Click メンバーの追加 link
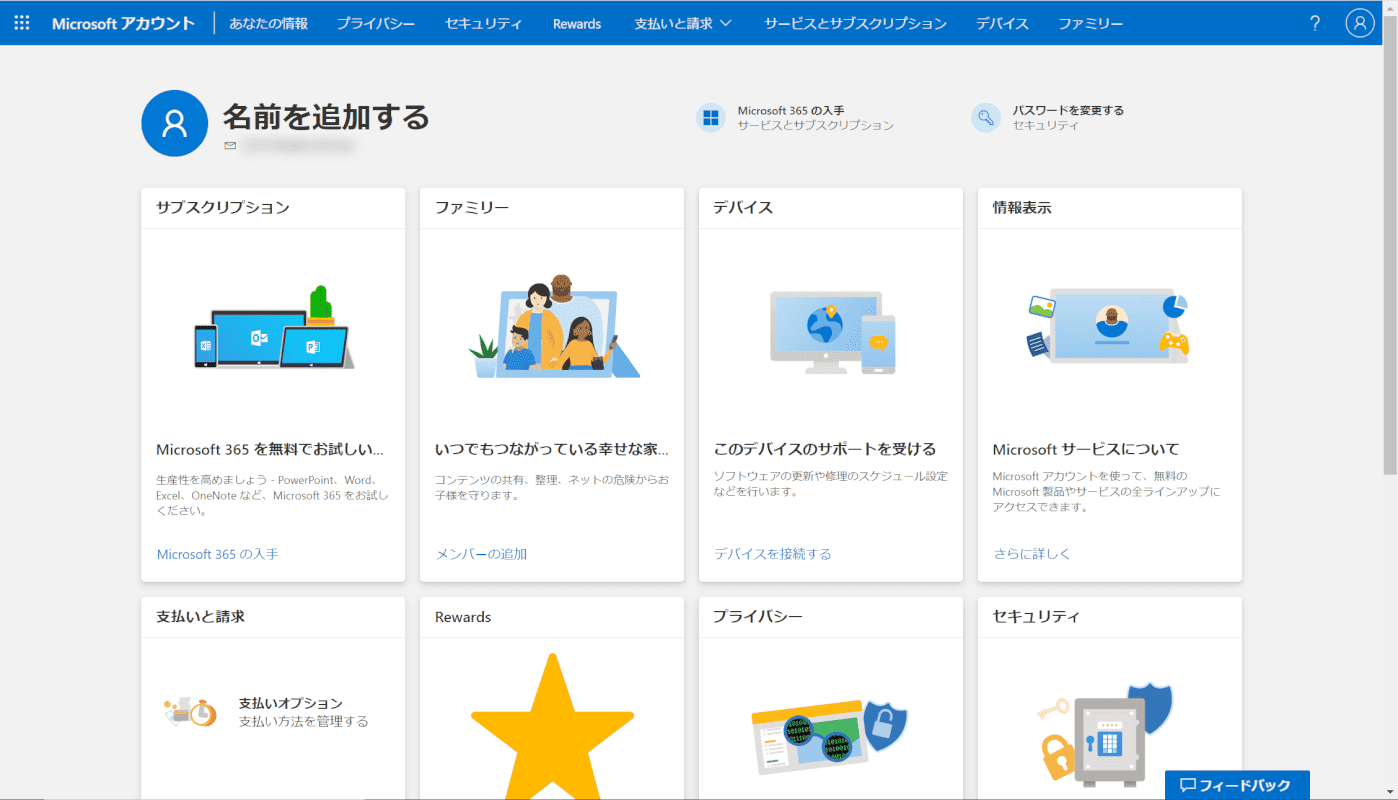 pyautogui.click(x=481, y=553)
